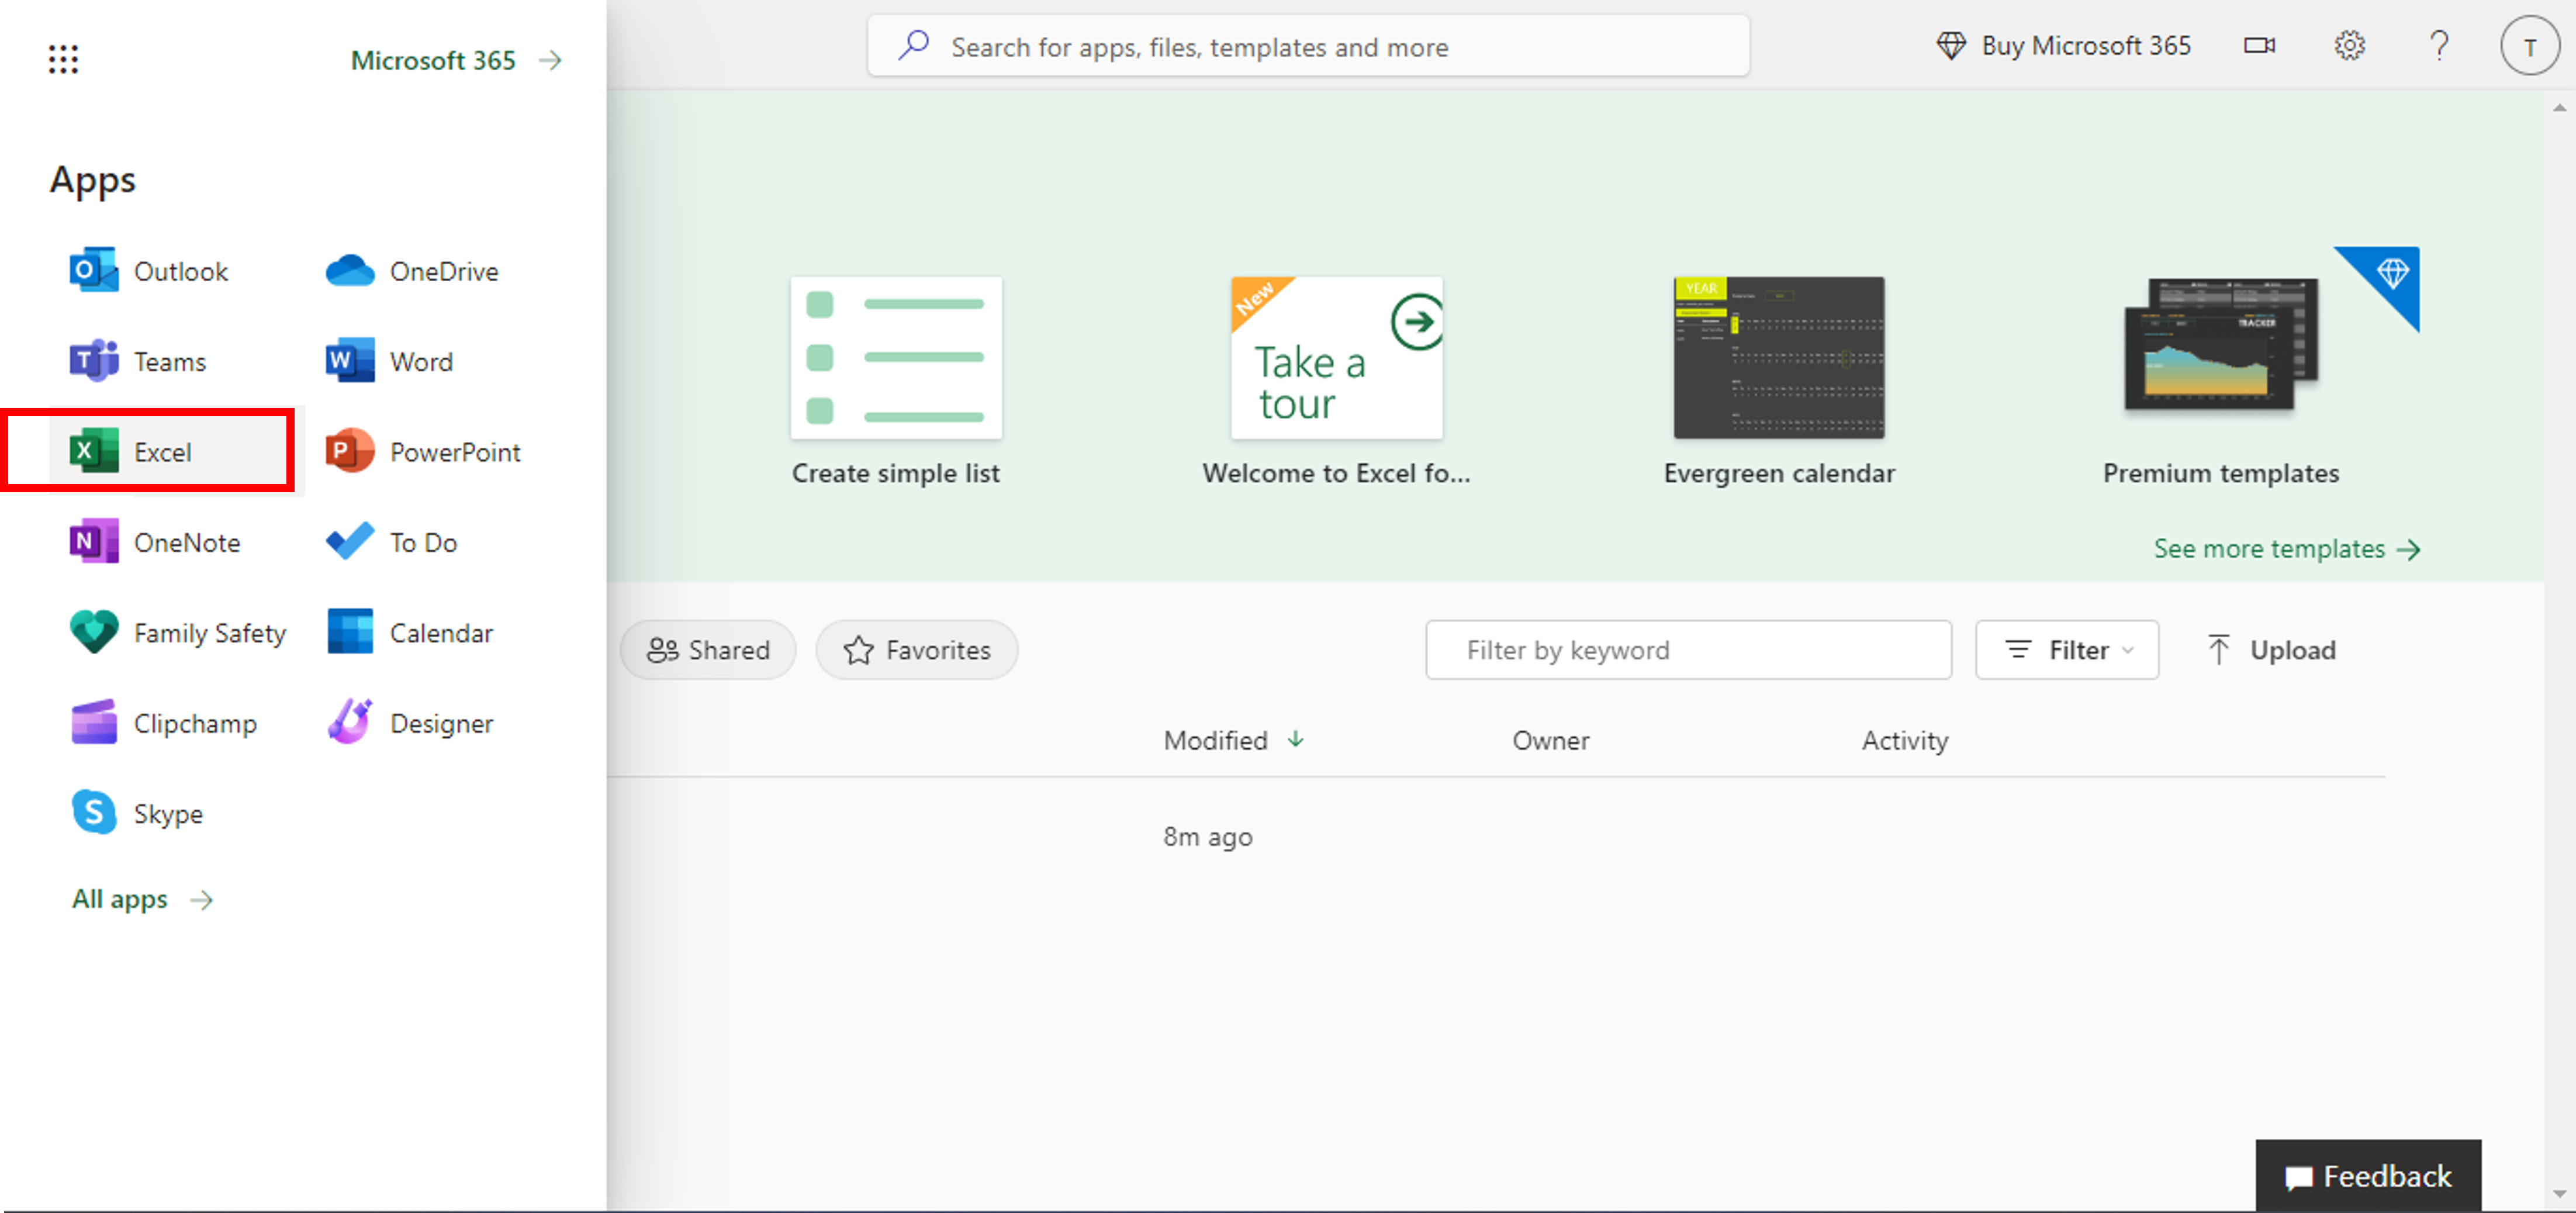Screen dimensions: 2576x1213
Task: Open the settings gear icon
Action: (2349, 46)
